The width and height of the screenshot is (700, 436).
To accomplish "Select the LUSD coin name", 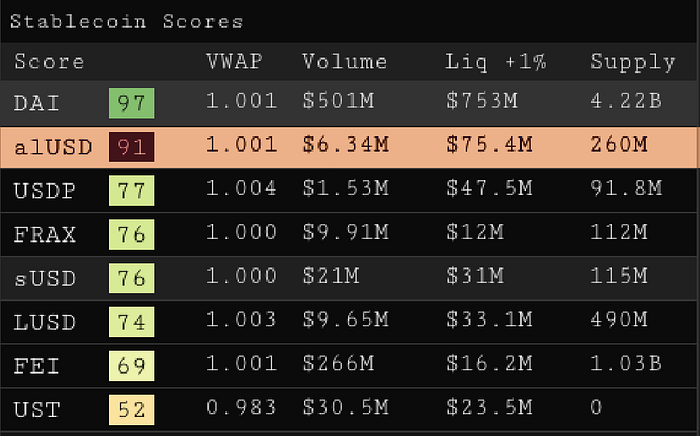I will 45,322.
